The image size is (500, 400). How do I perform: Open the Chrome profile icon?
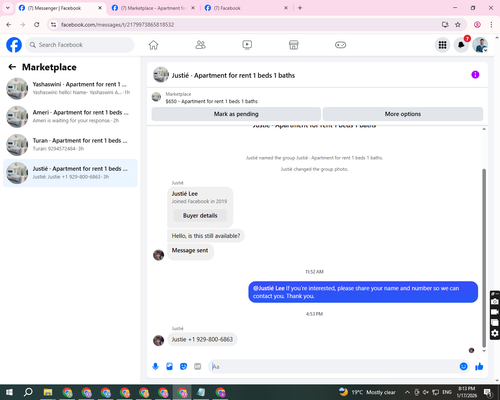[477, 24]
